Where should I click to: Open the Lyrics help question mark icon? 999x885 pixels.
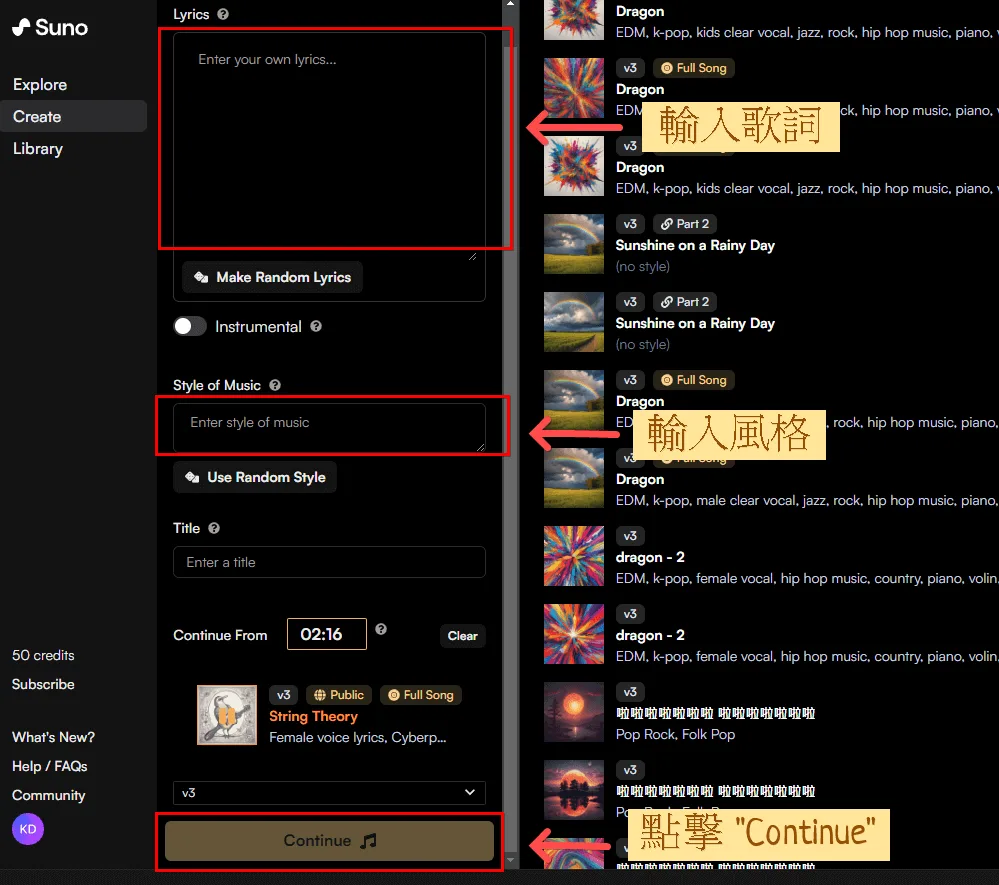[x=223, y=14]
